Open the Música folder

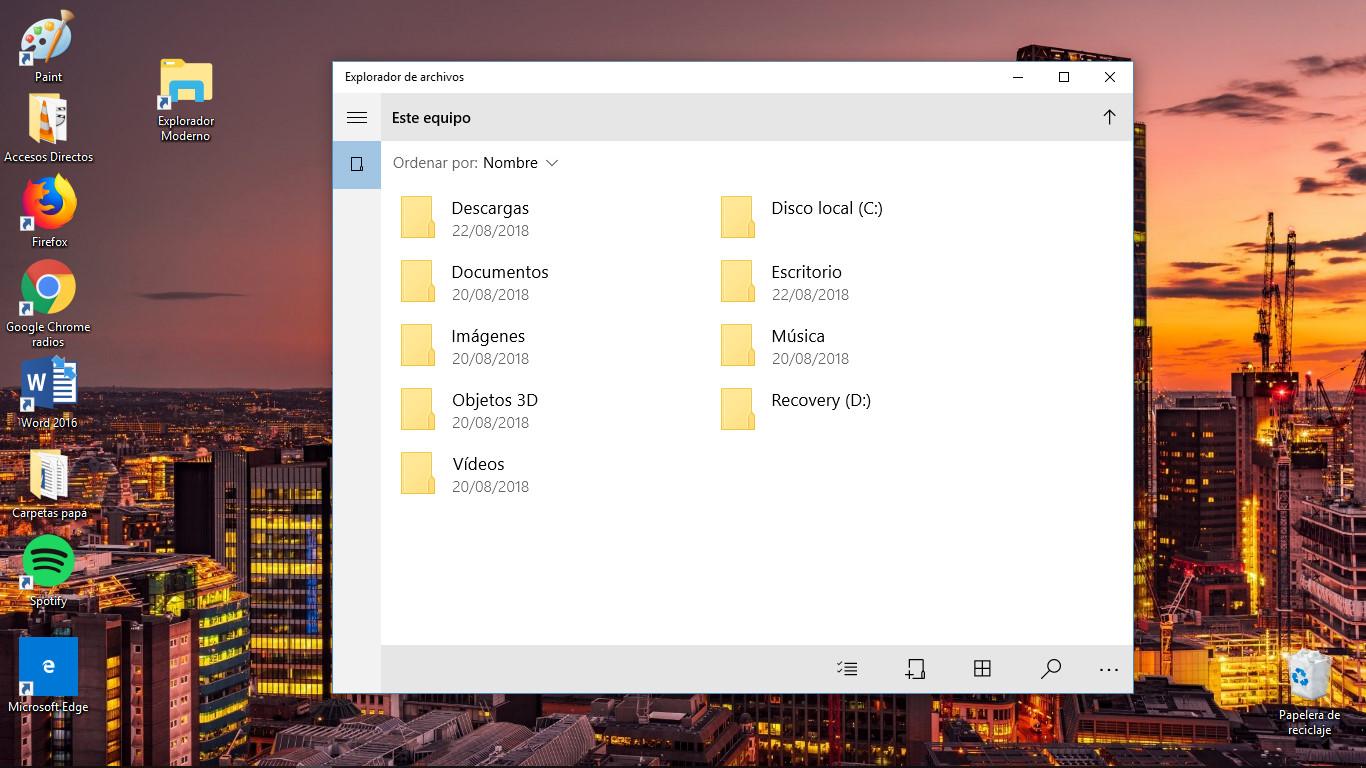(797, 336)
